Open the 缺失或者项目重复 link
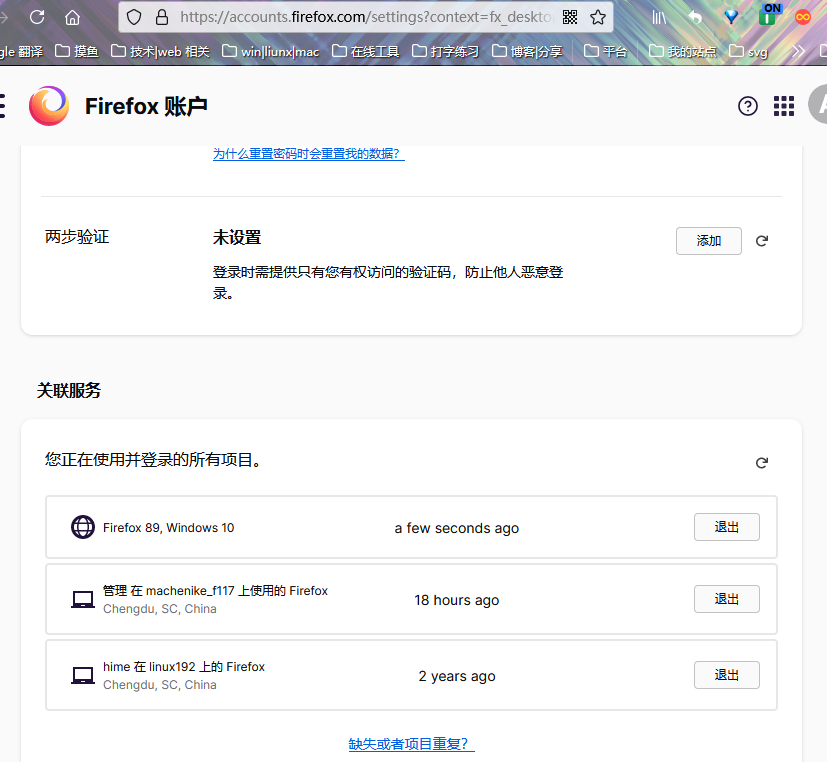Image resolution: width=827 pixels, height=762 pixels. tap(411, 744)
